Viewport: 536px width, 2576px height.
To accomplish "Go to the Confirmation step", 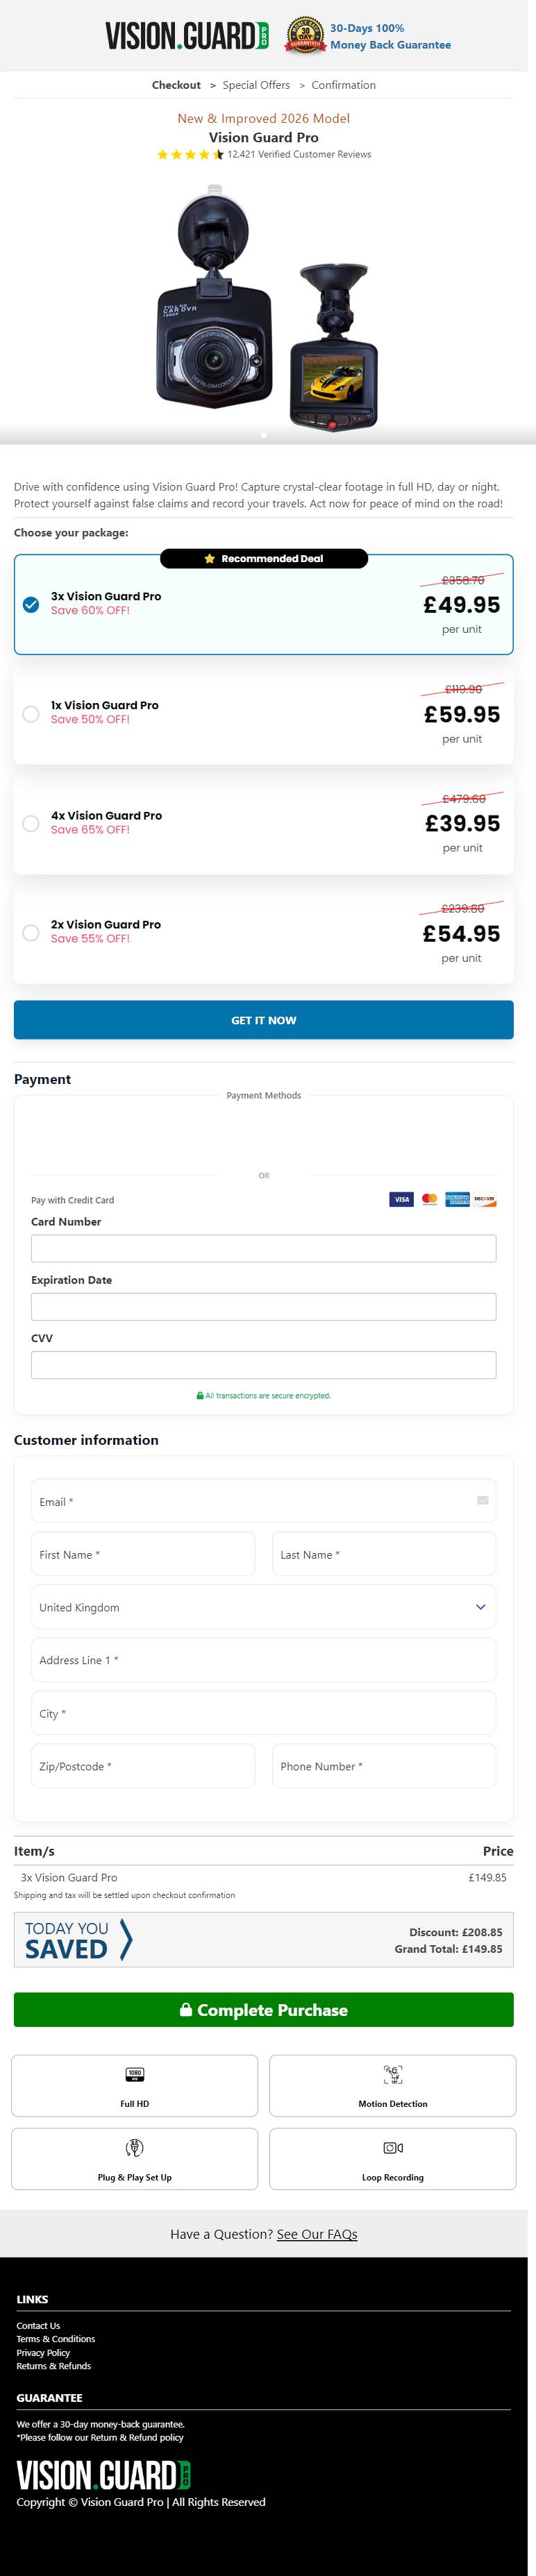I will (x=343, y=85).
